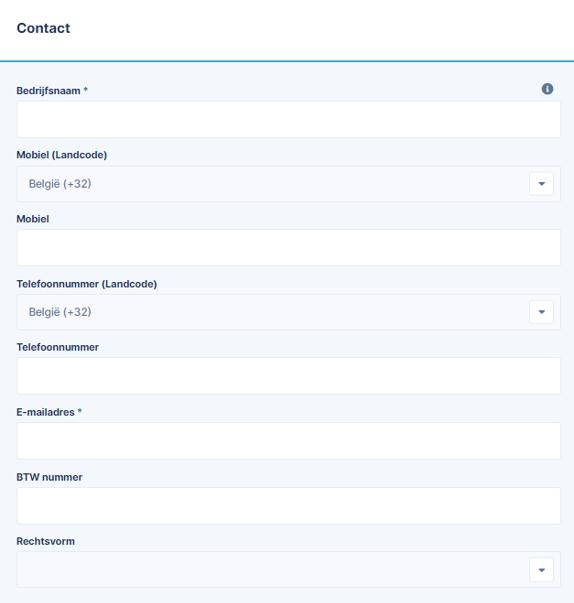Viewport: 574px width, 603px height.
Task: Click the info icon beside Bedrijfsnaam
Action: tap(547, 89)
